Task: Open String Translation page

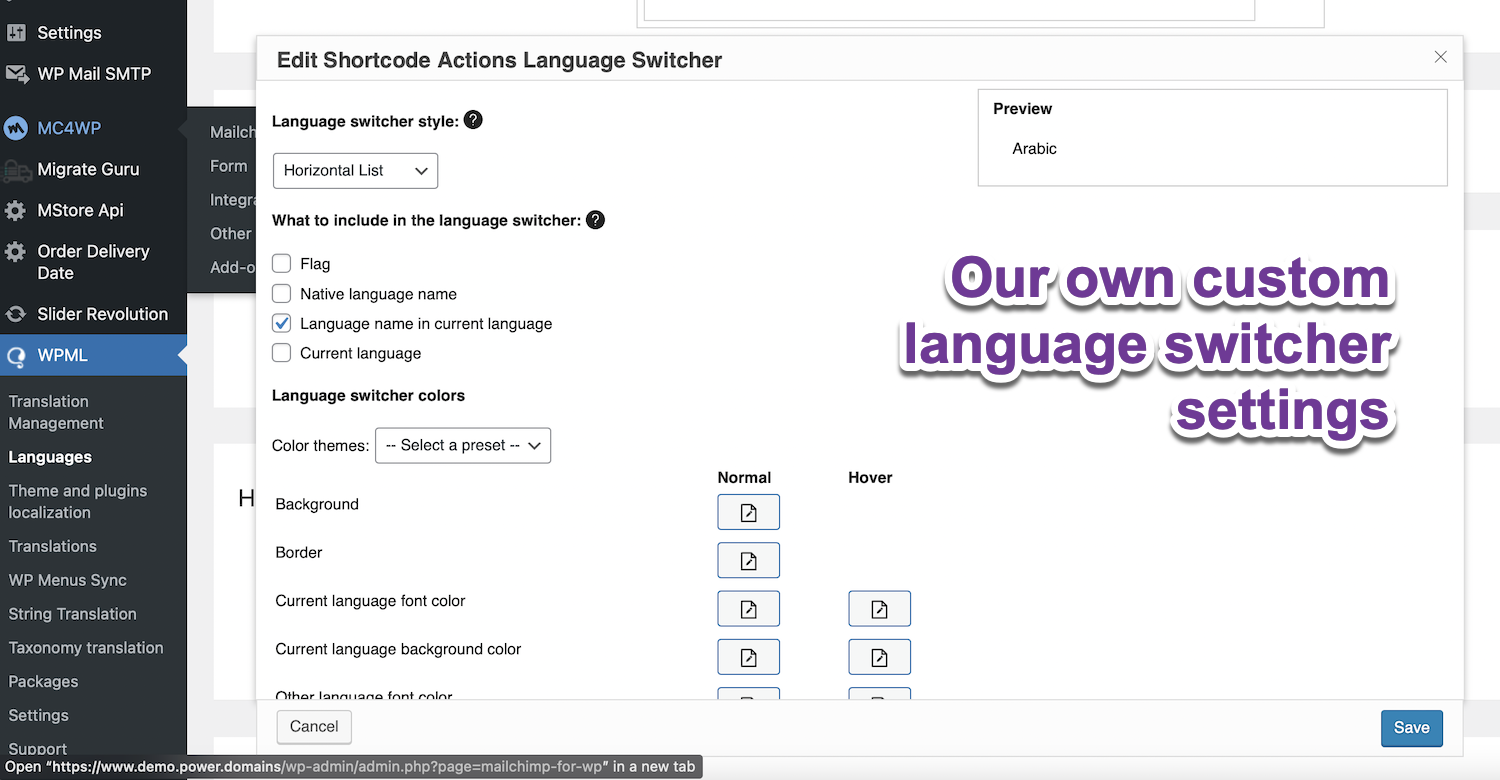Action: tap(73, 614)
